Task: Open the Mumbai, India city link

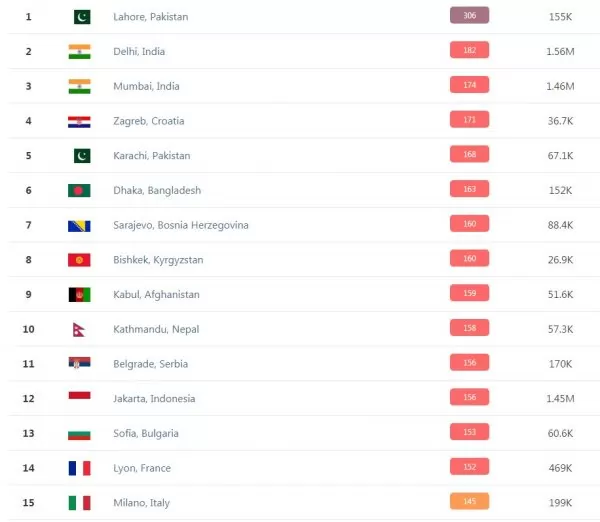Action: [146, 86]
